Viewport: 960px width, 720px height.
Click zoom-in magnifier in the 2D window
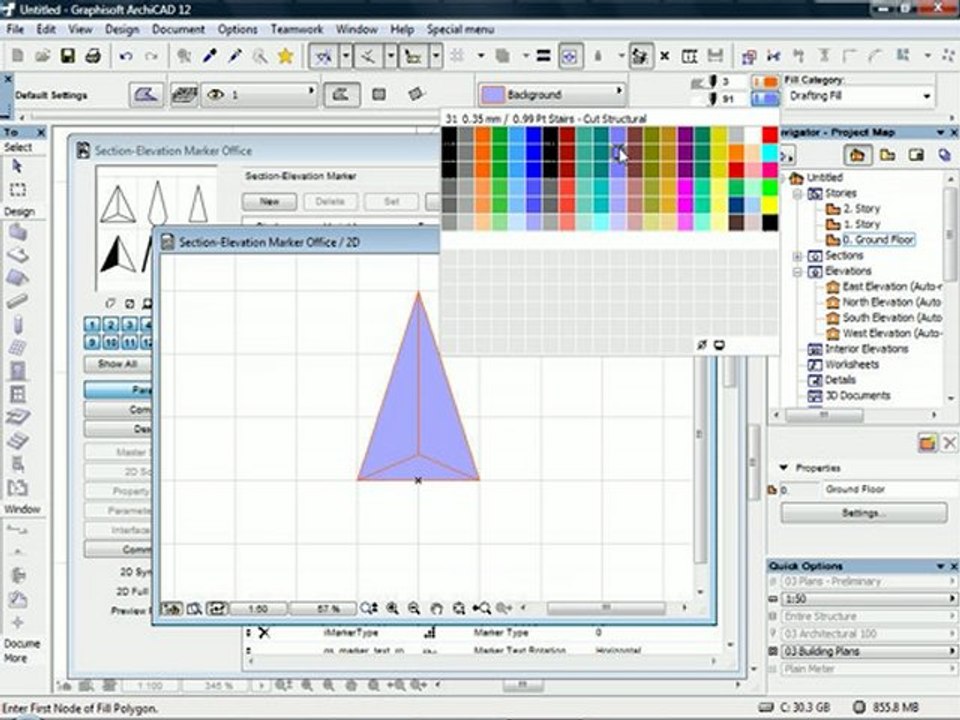pyautogui.click(x=392, y=608)
